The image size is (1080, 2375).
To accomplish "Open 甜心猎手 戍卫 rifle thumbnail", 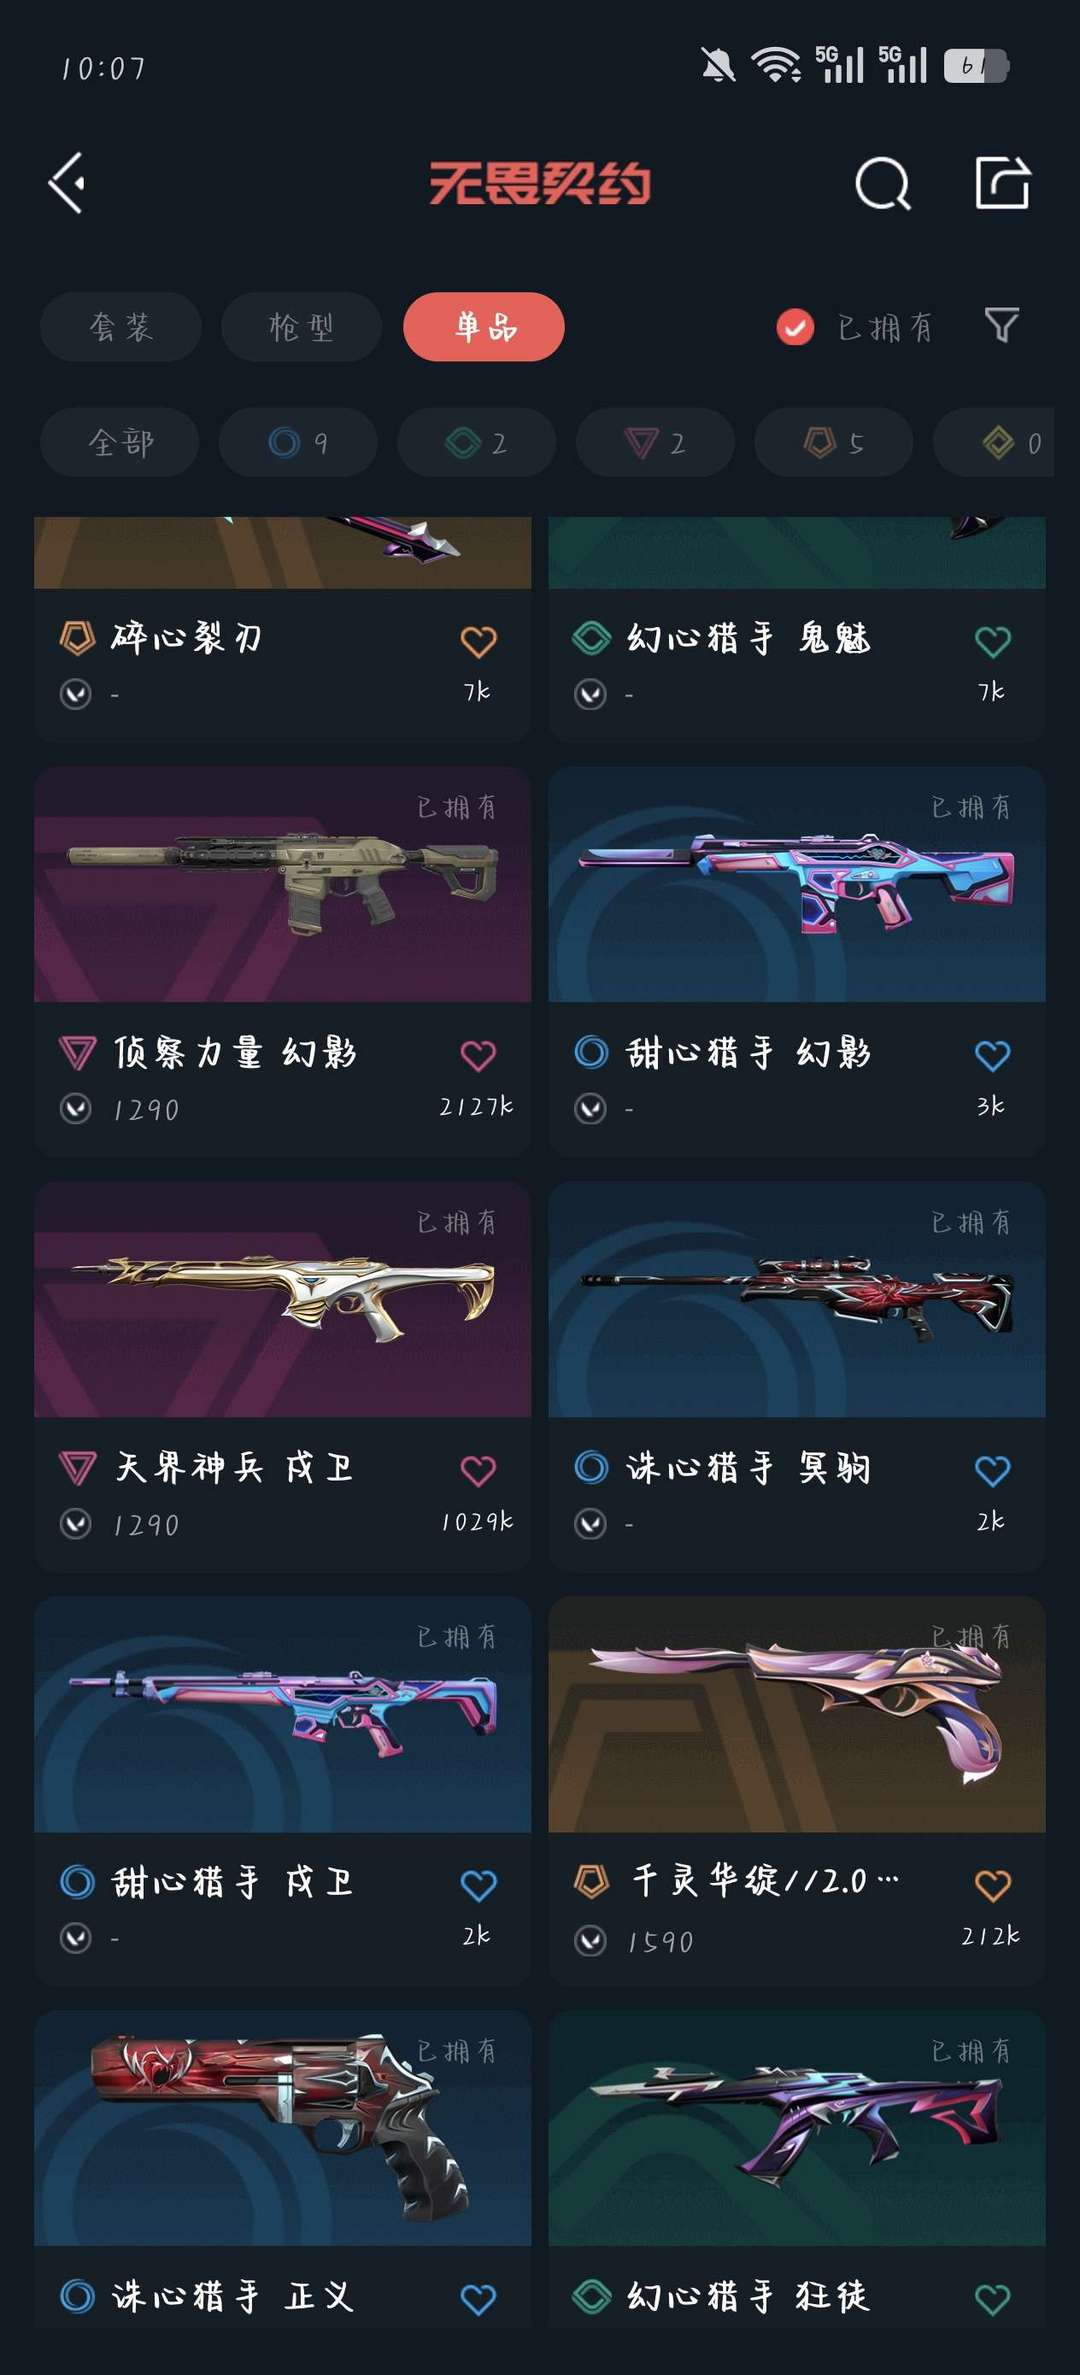I will pyautogui.click(x=283, y=1715).
